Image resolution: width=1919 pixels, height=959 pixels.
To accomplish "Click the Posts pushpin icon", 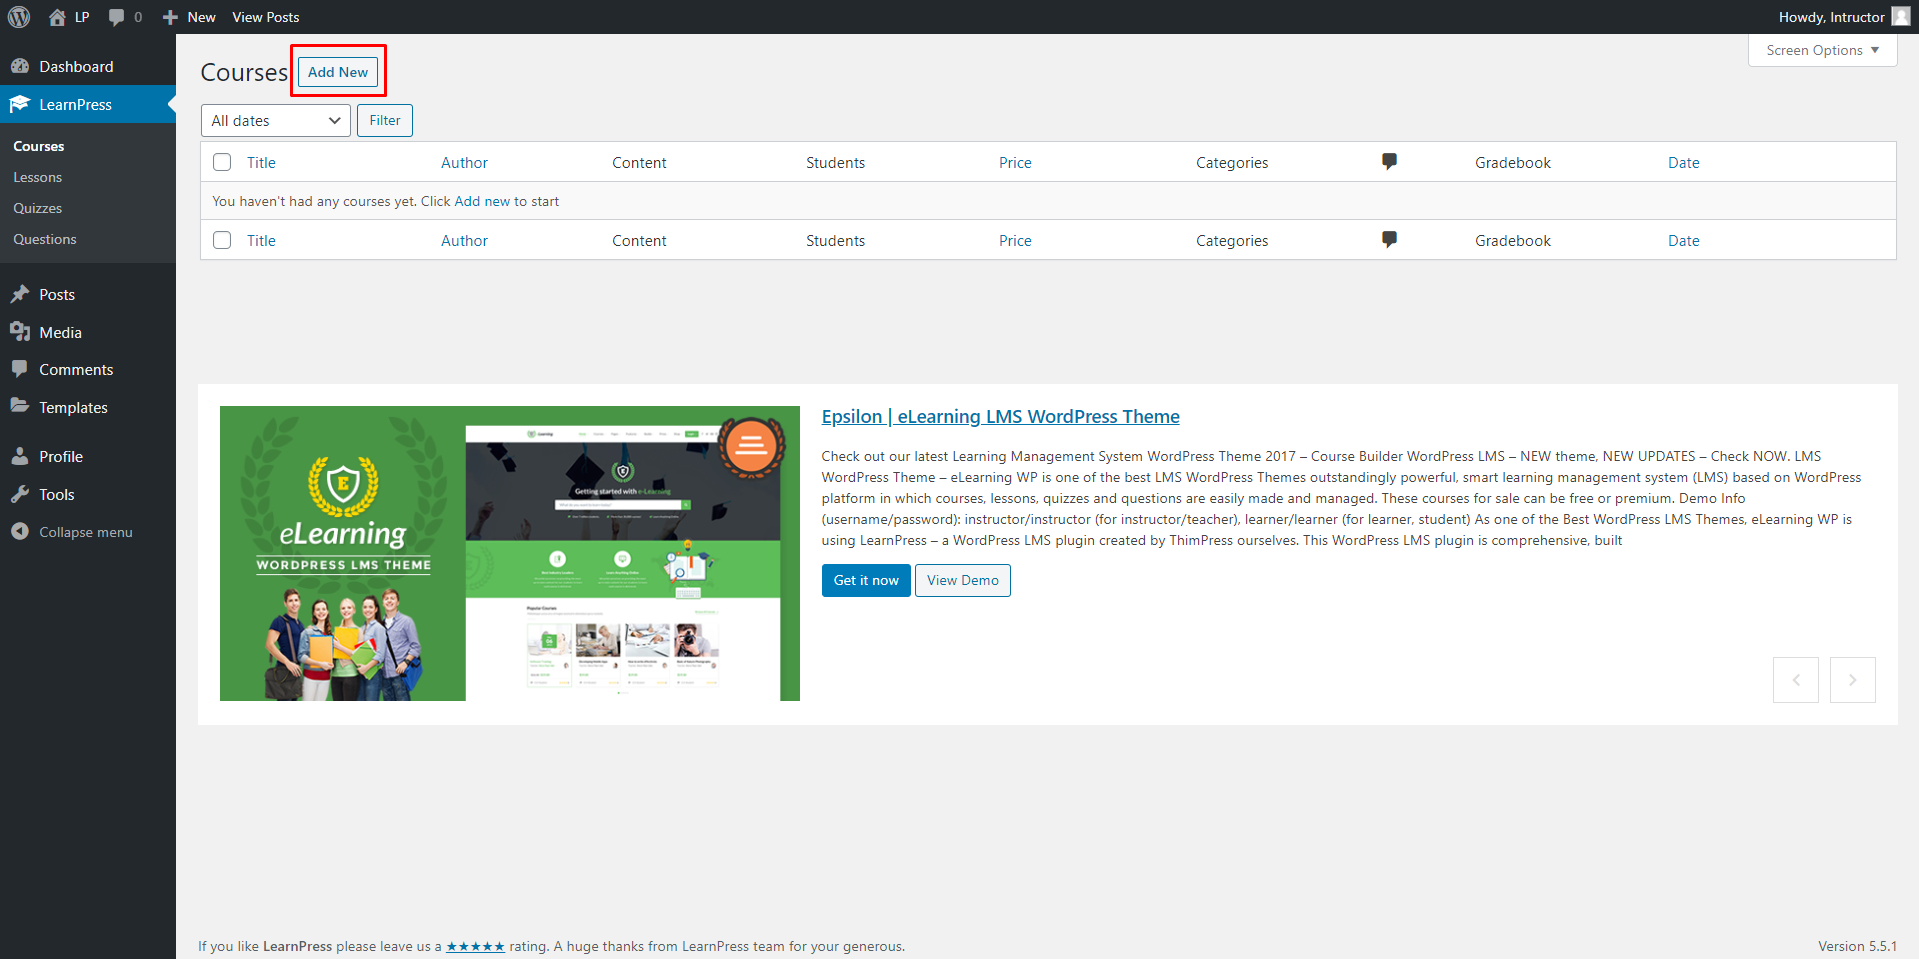I will [20, 294].
